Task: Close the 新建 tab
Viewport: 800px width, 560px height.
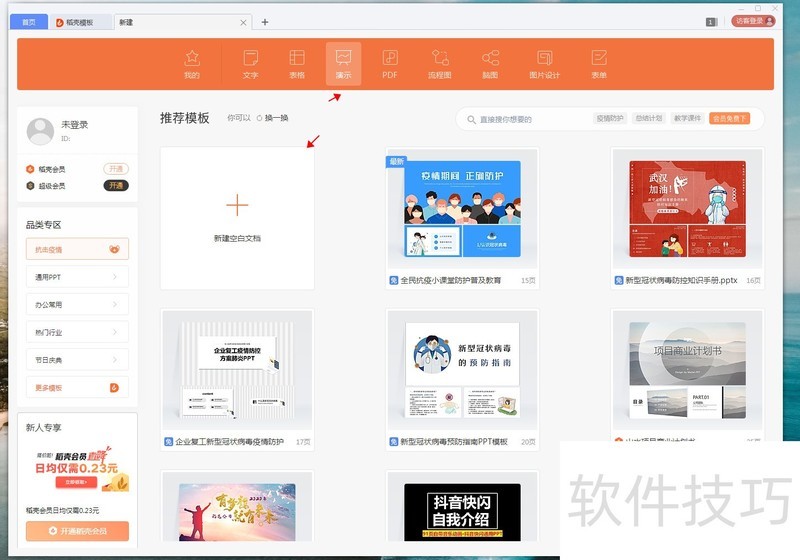Action: coord(243,22)
